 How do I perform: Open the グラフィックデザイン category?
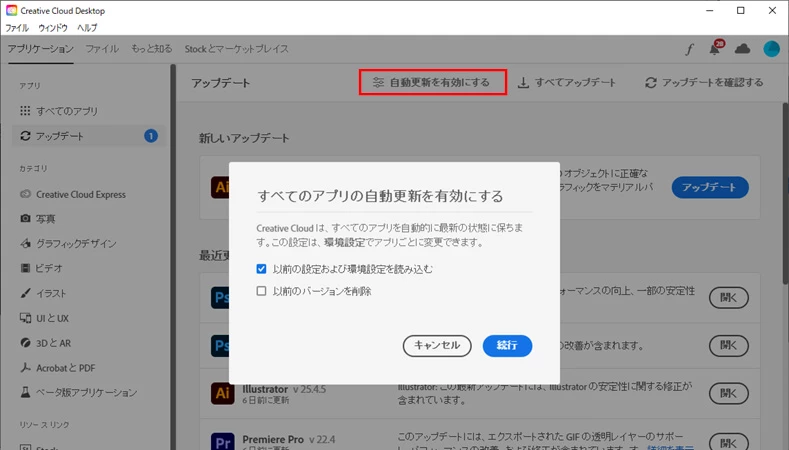68,244
